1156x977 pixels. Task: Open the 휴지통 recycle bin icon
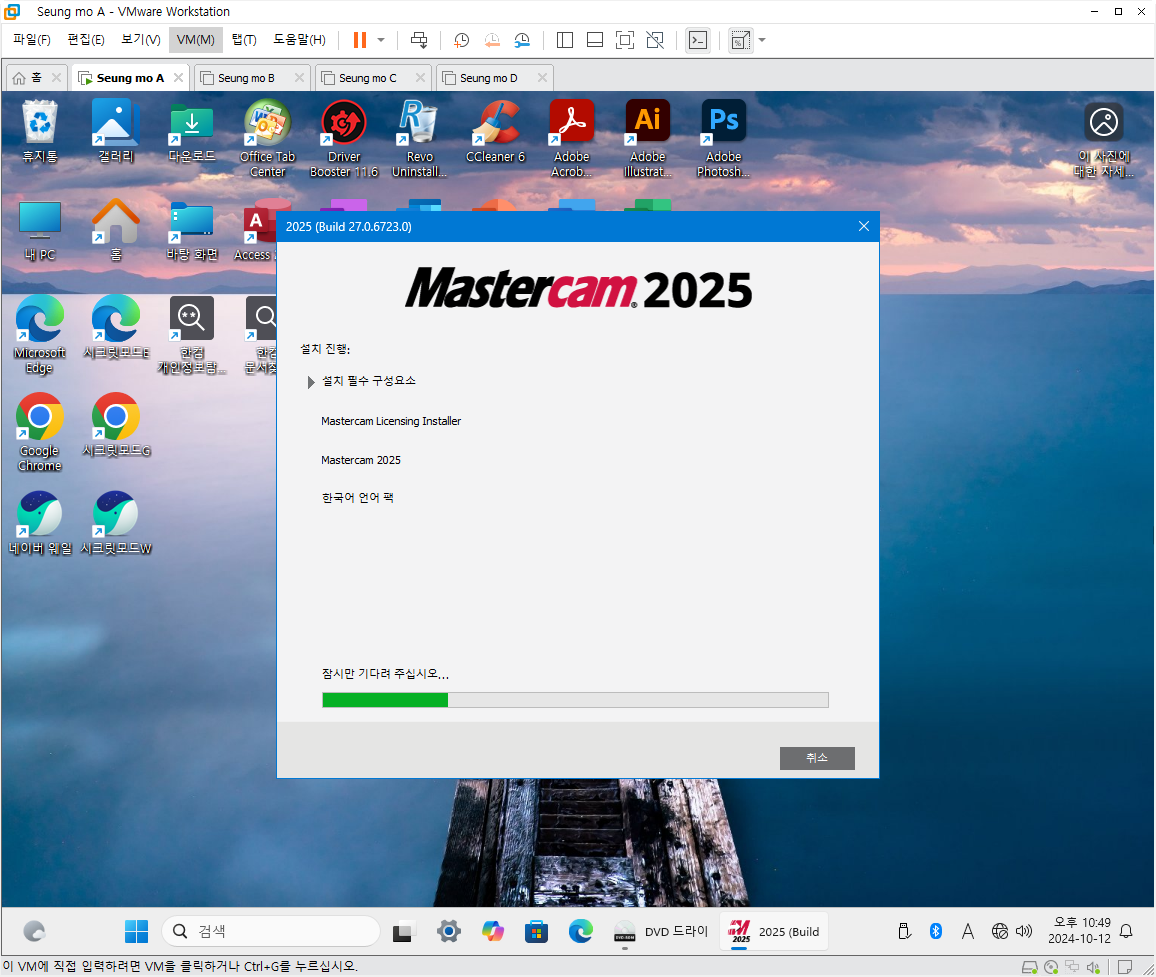[40, 131]
